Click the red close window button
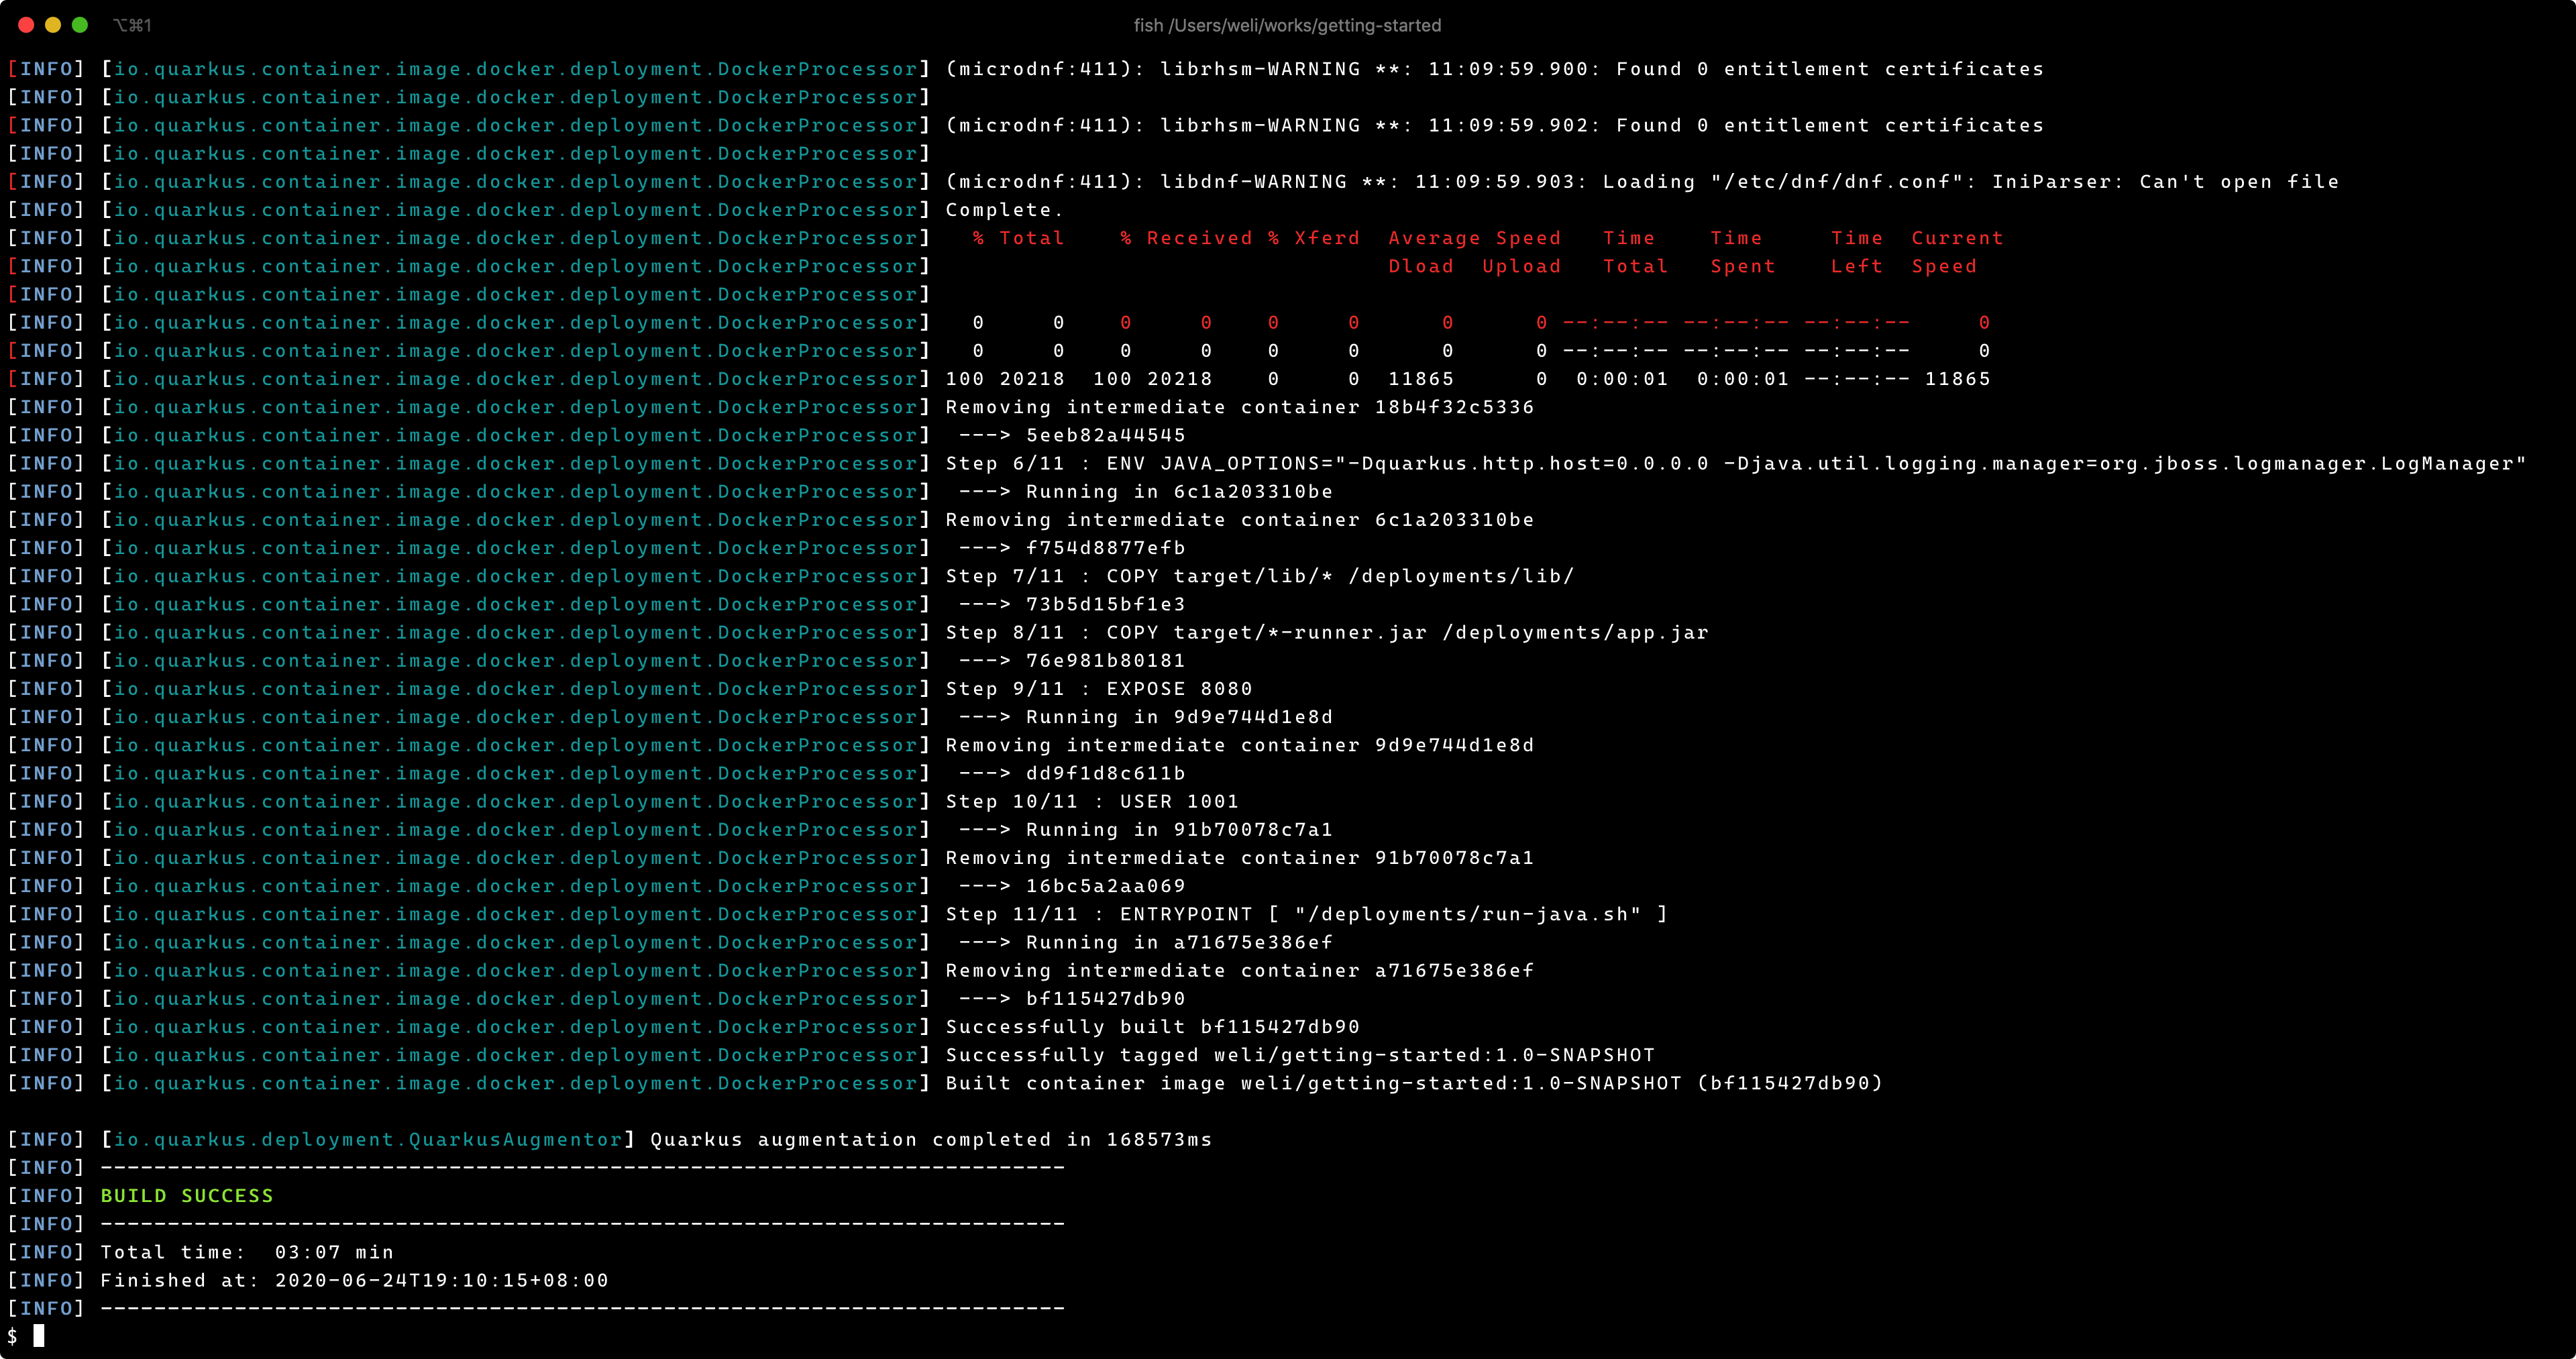The height and width of the screenshot is (1359, 2576). pos(26,25)
